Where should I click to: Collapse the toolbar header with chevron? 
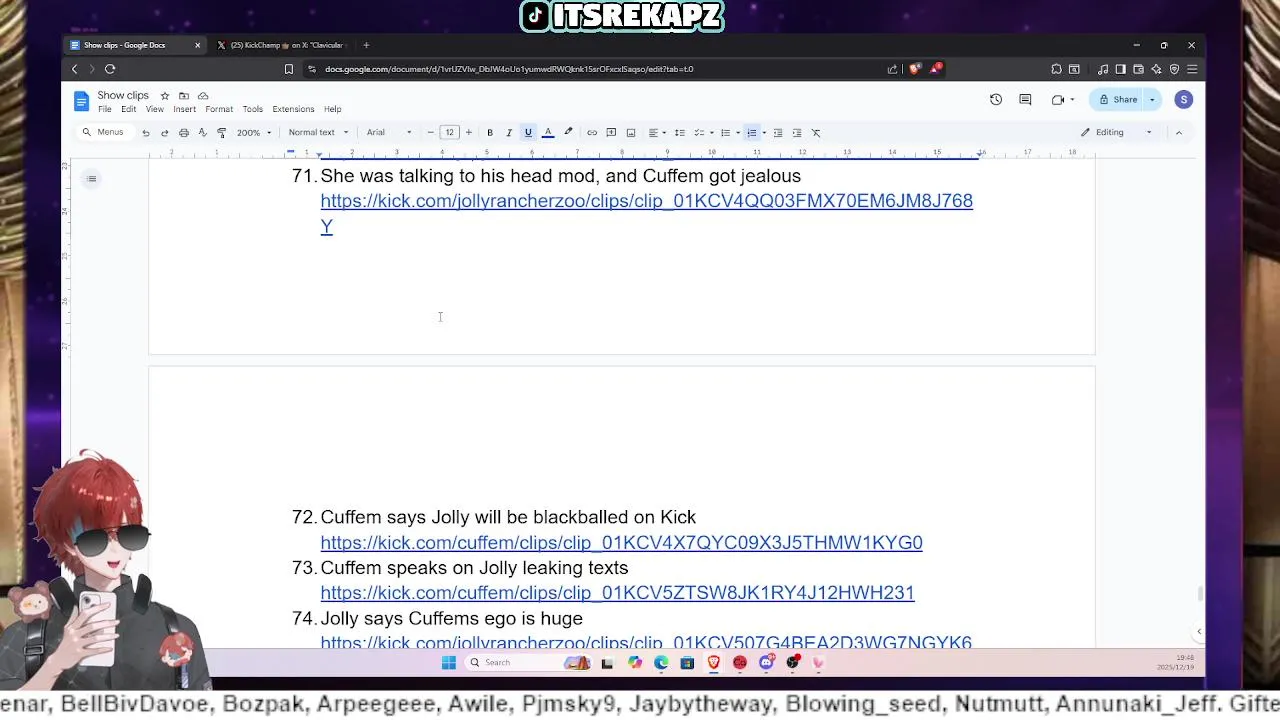[1179, 133]
